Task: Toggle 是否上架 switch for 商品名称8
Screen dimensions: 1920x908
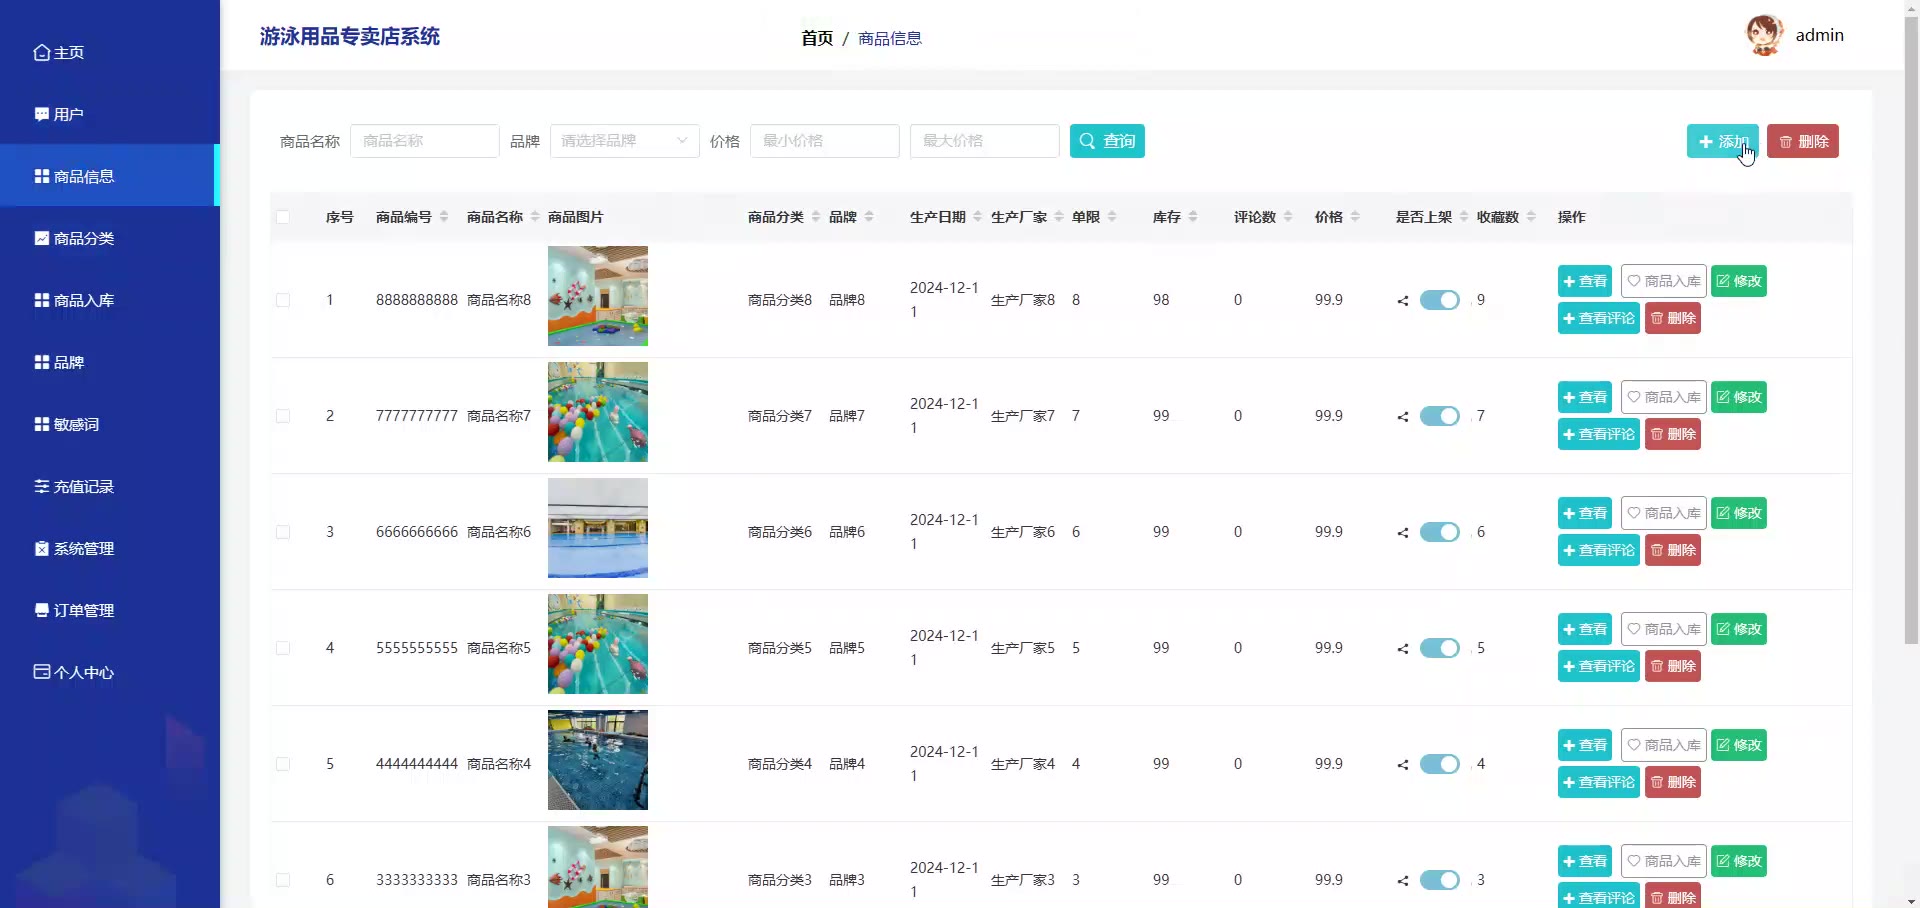Action: (x=1439, y=300)
